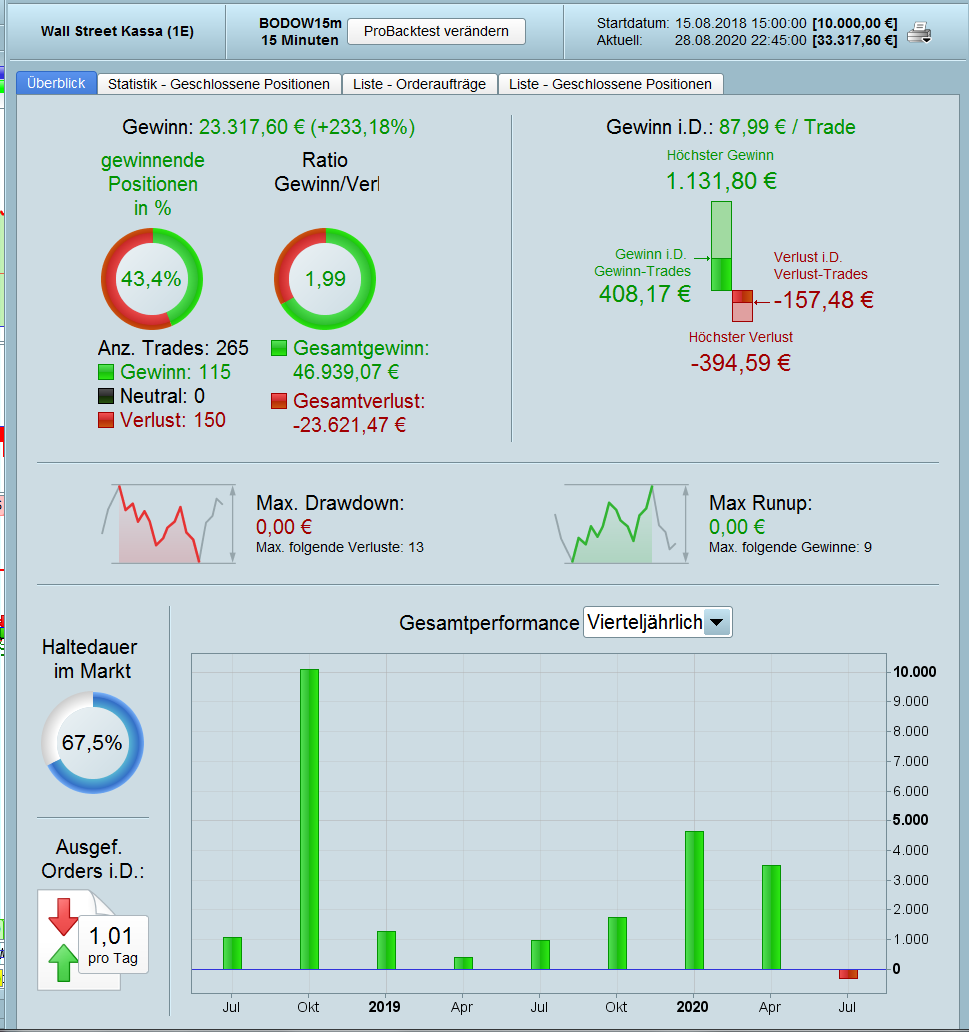Click the red Verlust legend swatch
Screen dimensions: 969x1032
106,420
